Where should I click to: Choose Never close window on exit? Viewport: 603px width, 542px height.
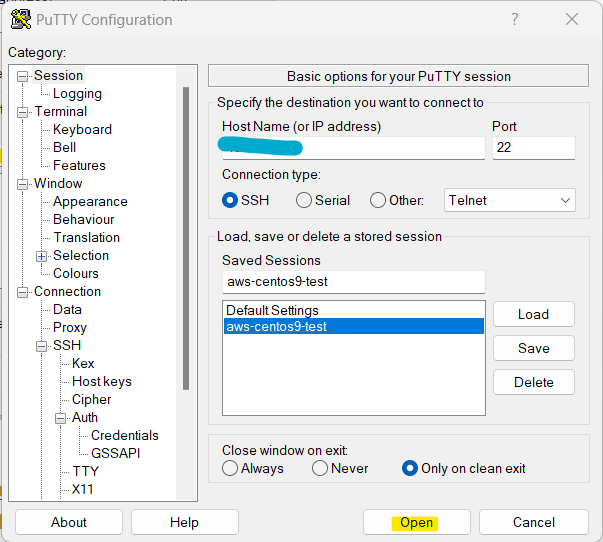tap(320, 468)
